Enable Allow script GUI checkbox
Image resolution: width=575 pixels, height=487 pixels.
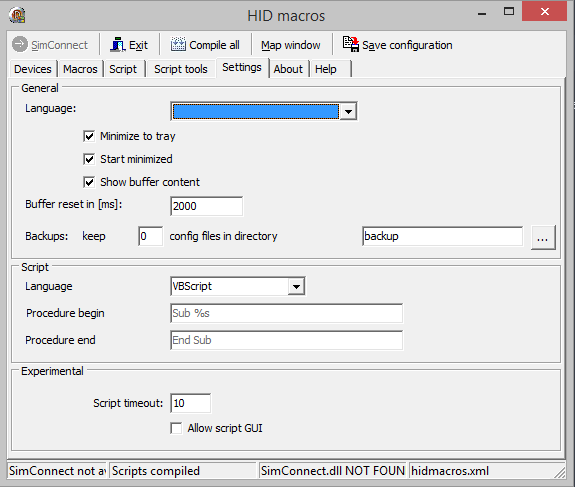pyautogui.click(x=176, y=428)
